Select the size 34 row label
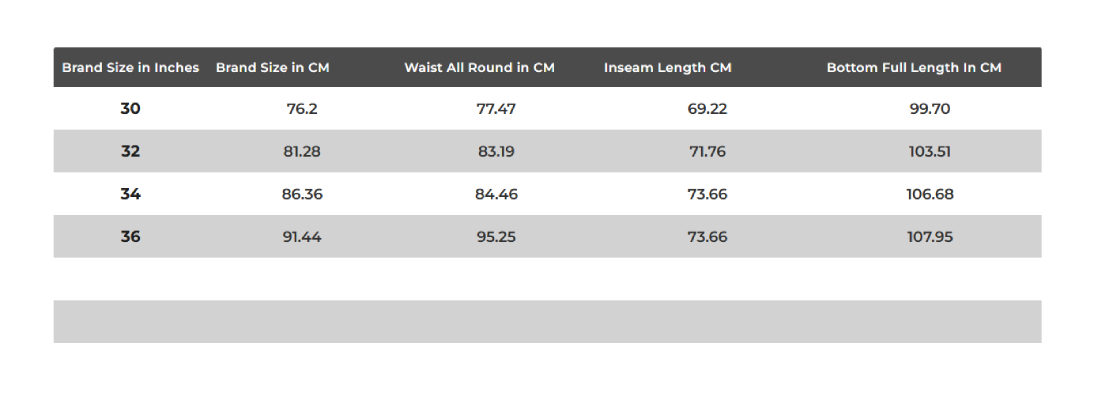Viewport: 1094px width, 400px height. [130, 194]
